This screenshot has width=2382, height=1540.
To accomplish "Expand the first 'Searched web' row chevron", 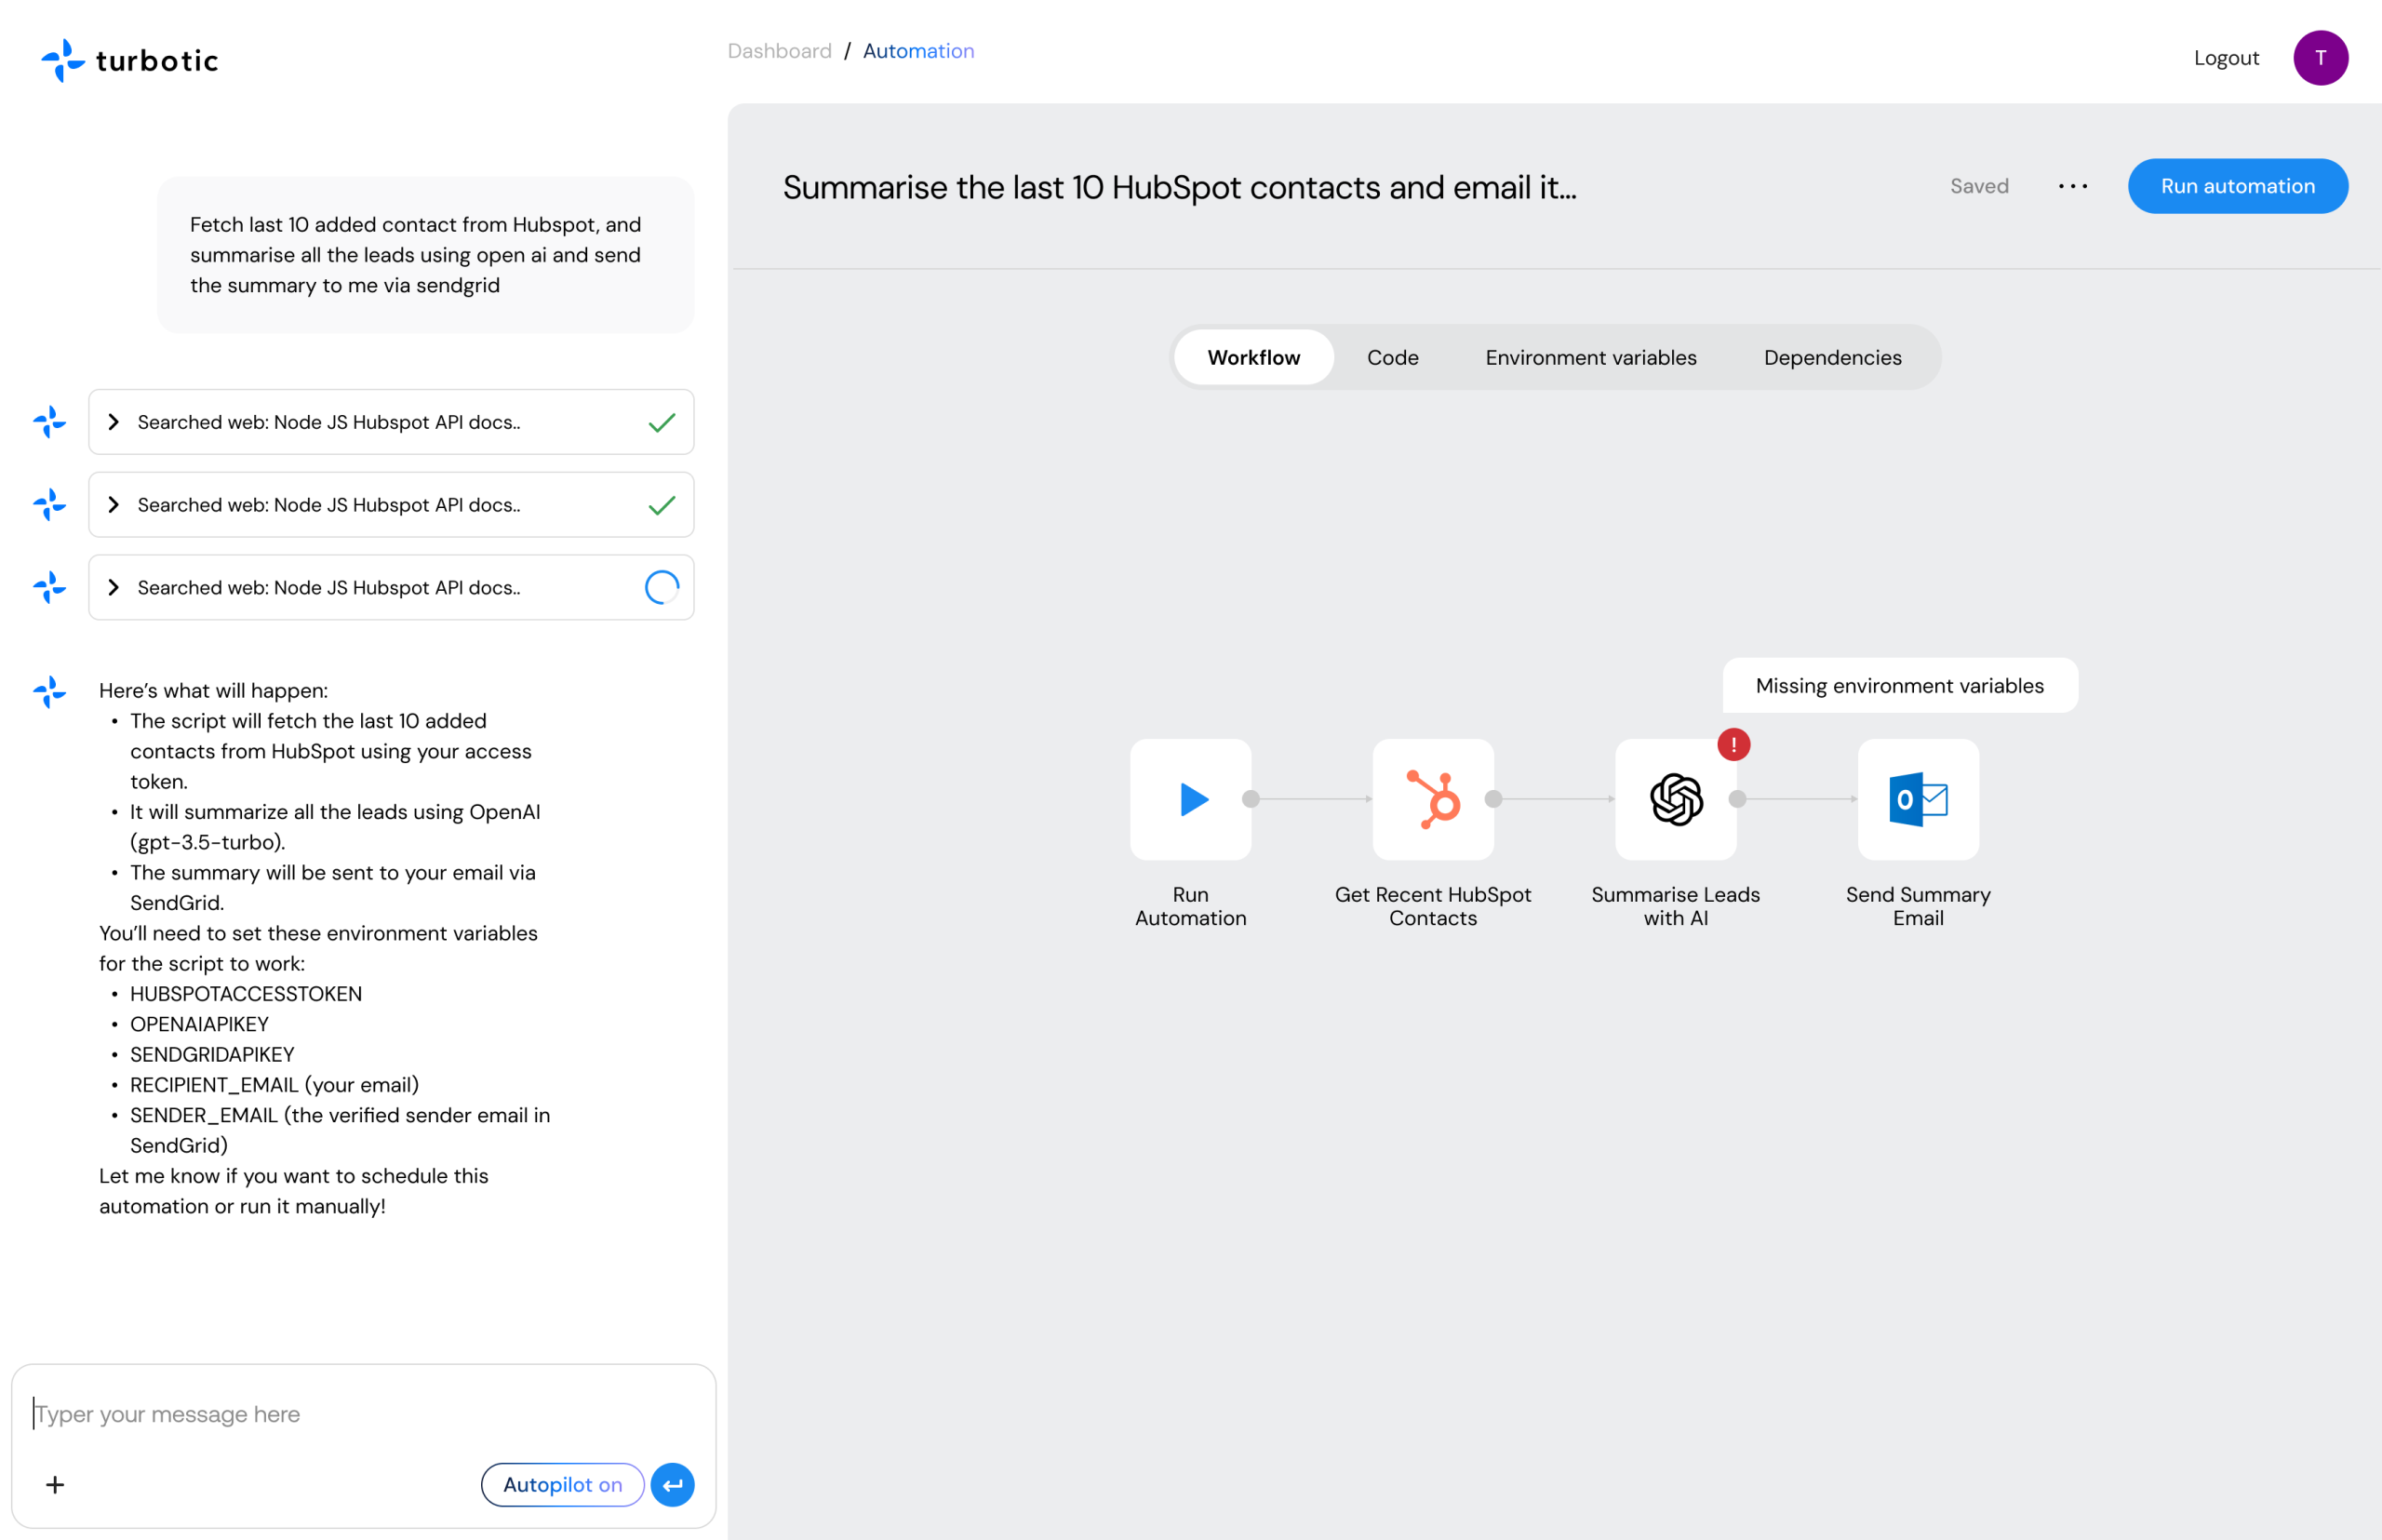I will coord(113,422).
